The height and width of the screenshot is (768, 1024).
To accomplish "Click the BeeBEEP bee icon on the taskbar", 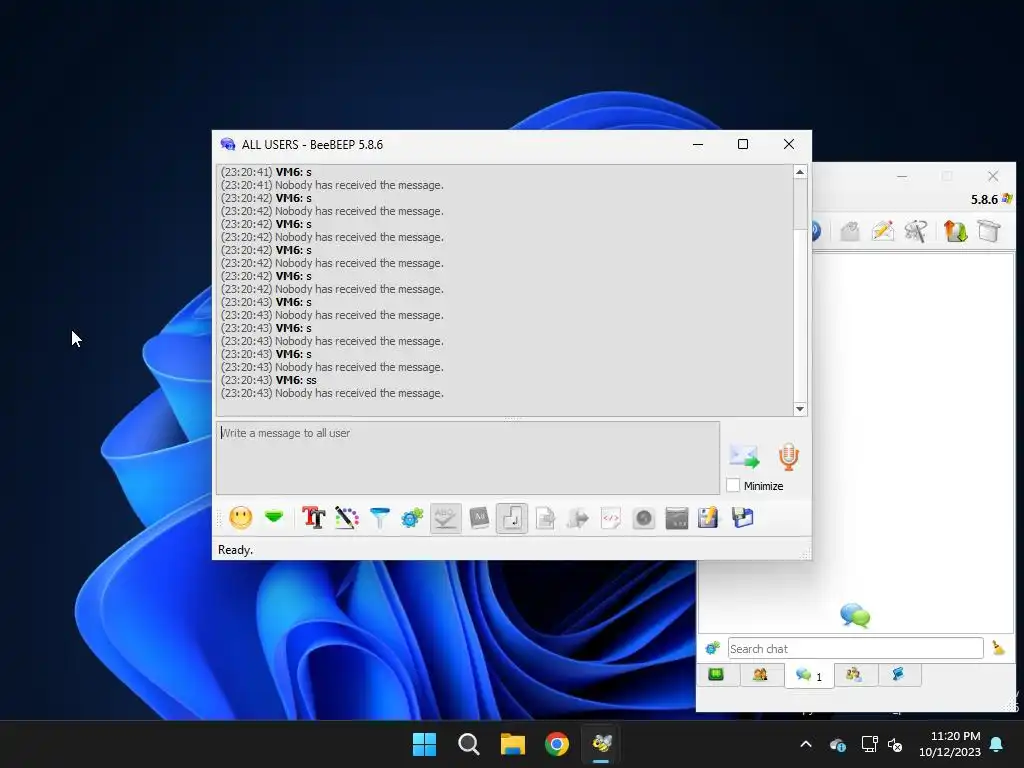I will click(x=601, y=744).
